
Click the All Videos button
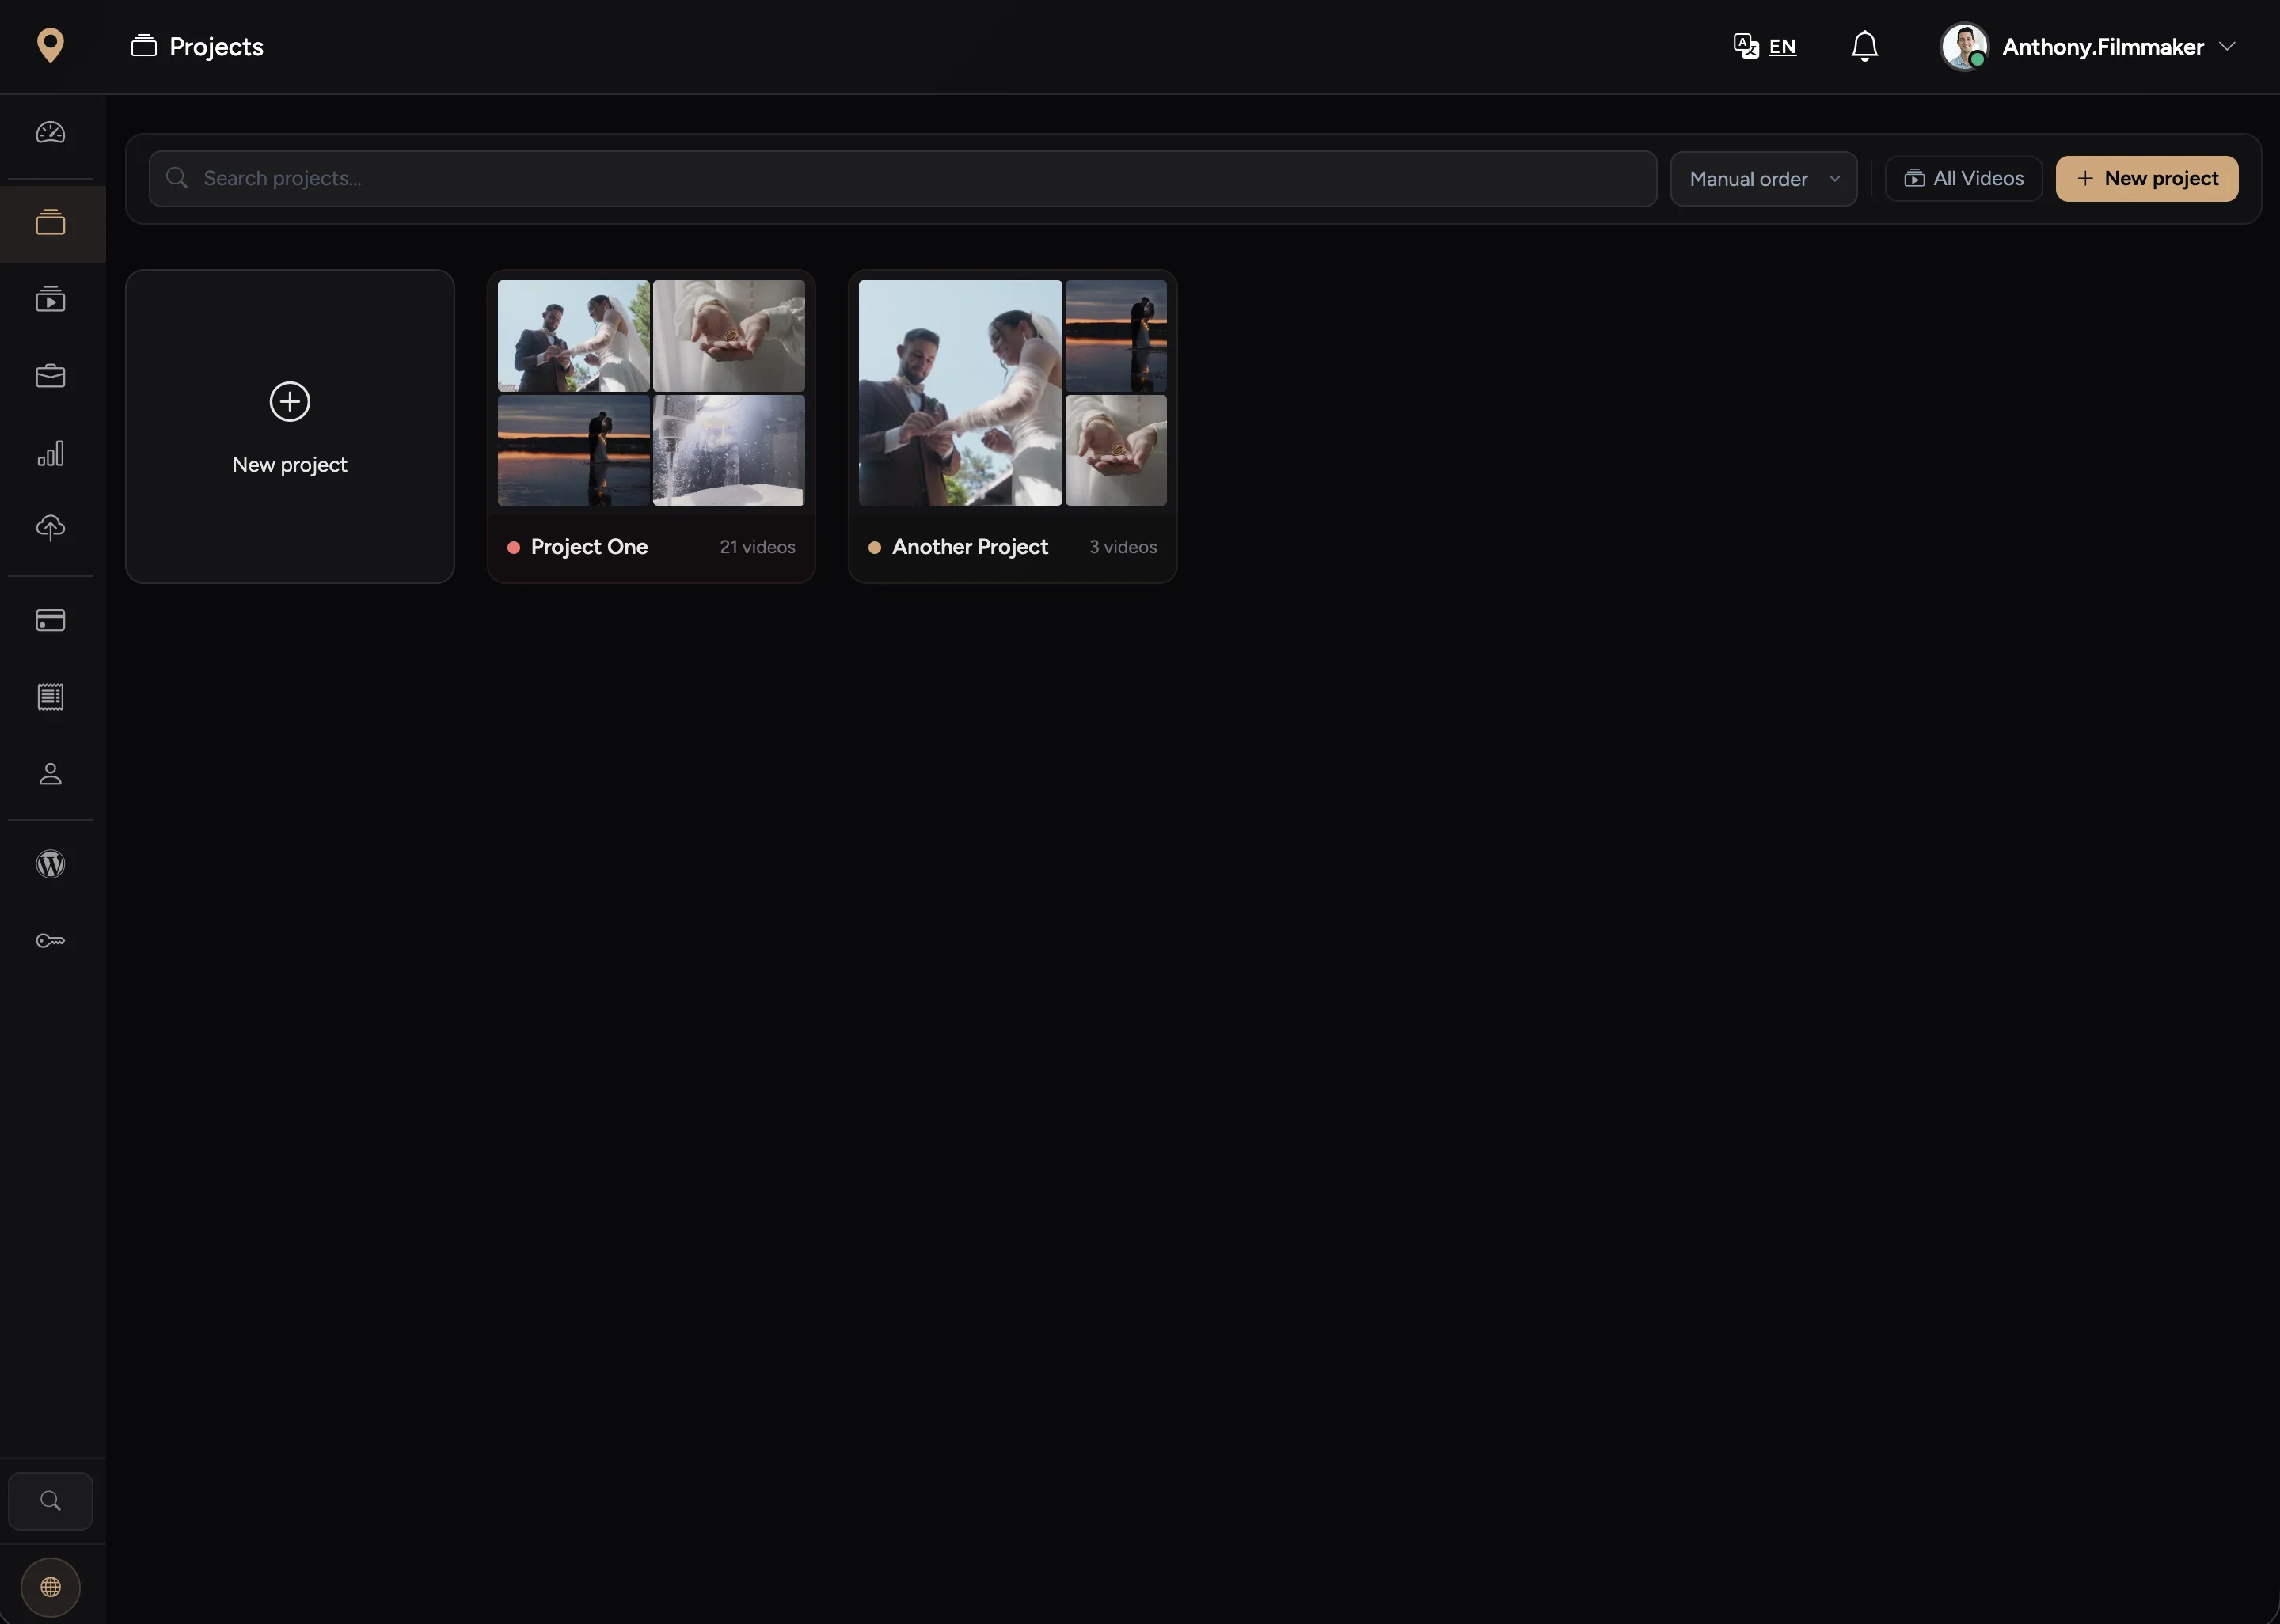click(x=1963, y=179)
